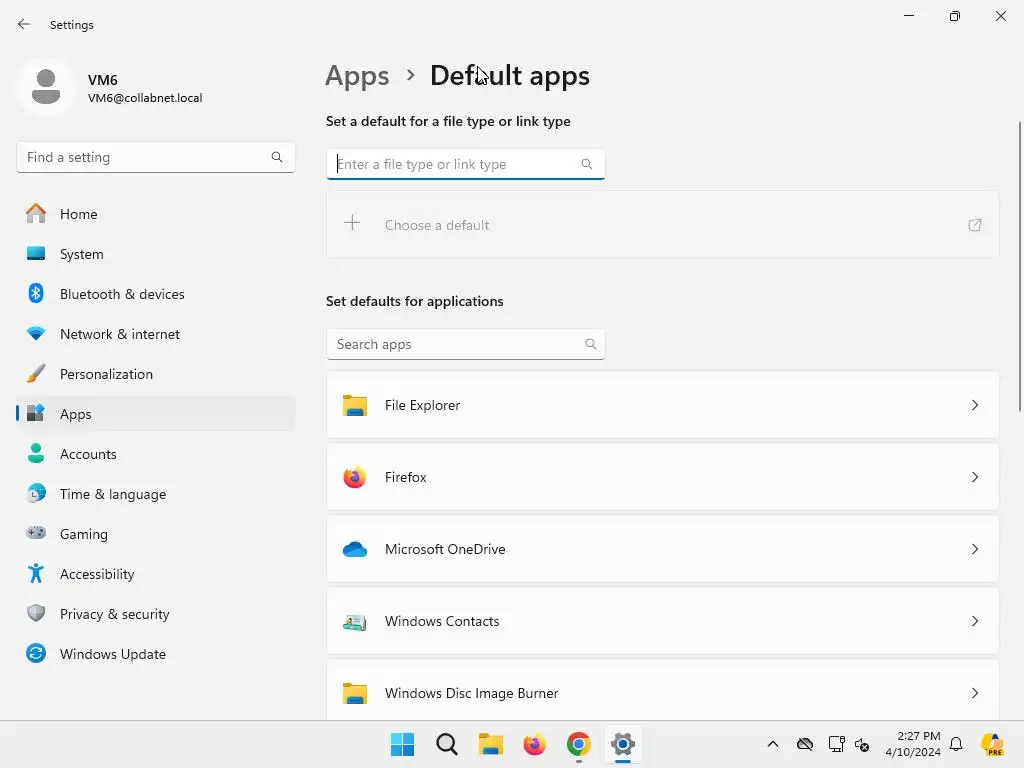Go back using the Settings back arrow
The height and width of the screenshot is (768, 1024).
click(24, 24)
